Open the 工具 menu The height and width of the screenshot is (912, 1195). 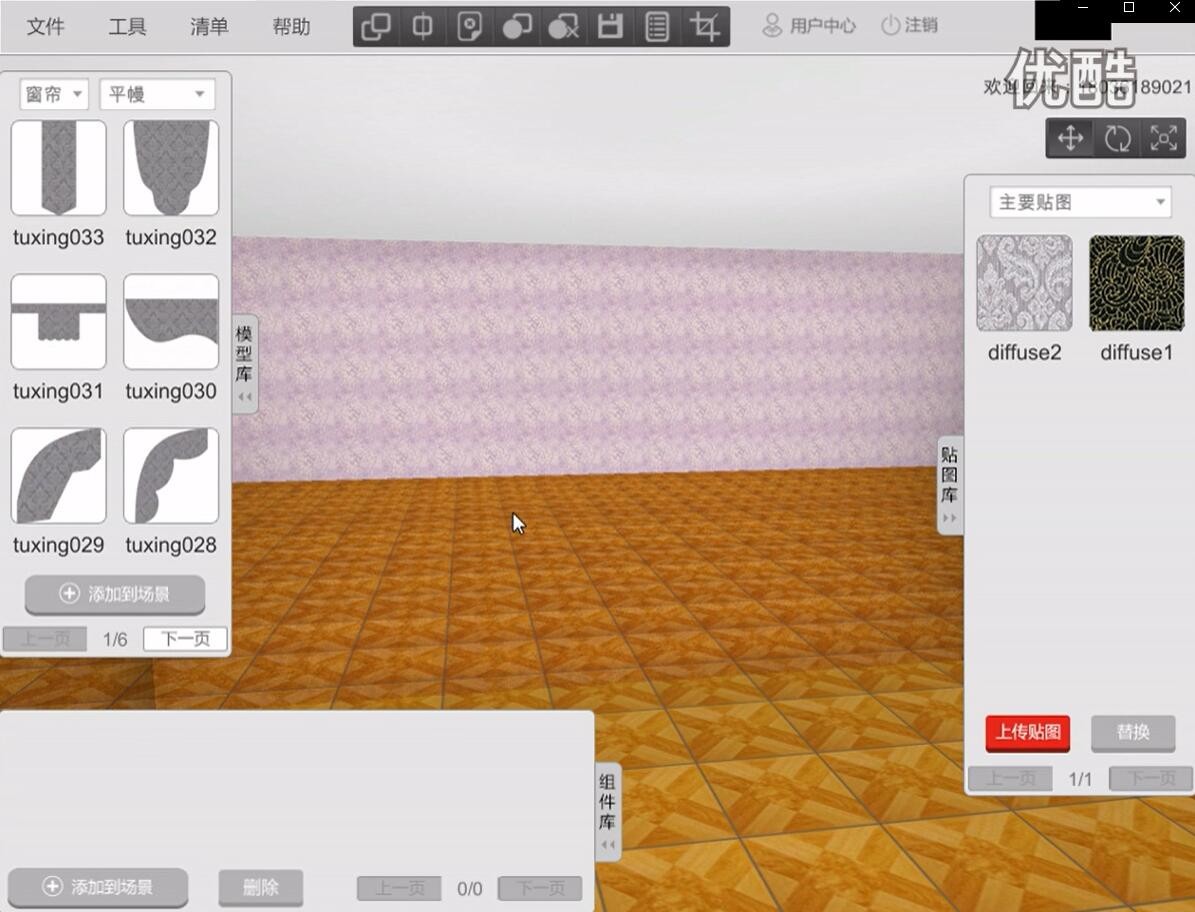[x=127, y=27]
